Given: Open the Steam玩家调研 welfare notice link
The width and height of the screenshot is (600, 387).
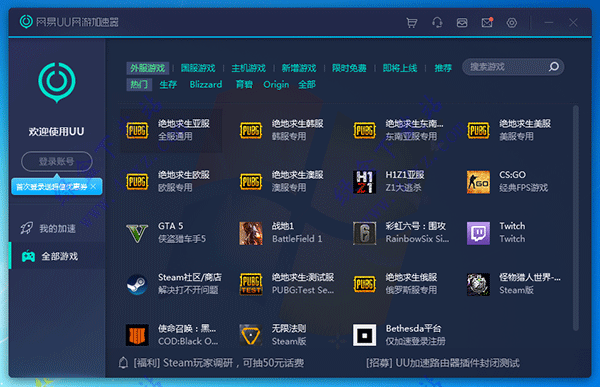Looking at the screenshot, I should [x=218, y=363].
